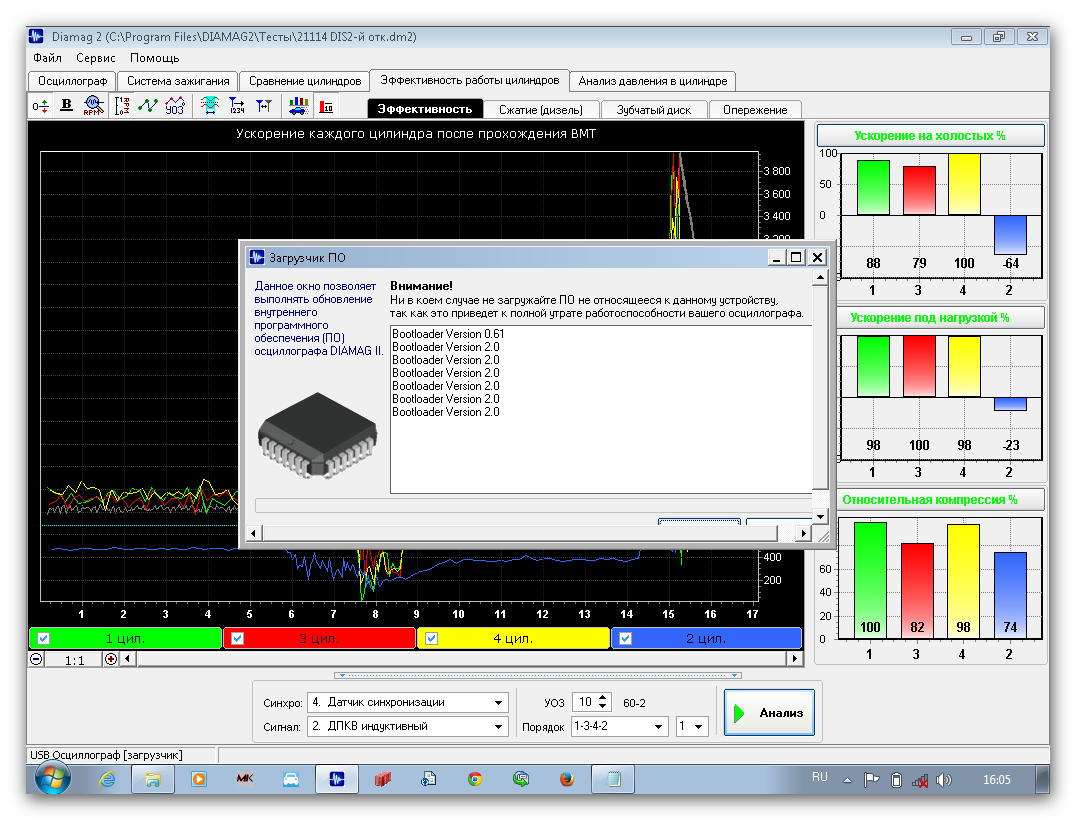The width and height of the screenshot is (1076, 820).
Task: Click the green connected-dots graph icon
Action: click(x=148, y=106)
